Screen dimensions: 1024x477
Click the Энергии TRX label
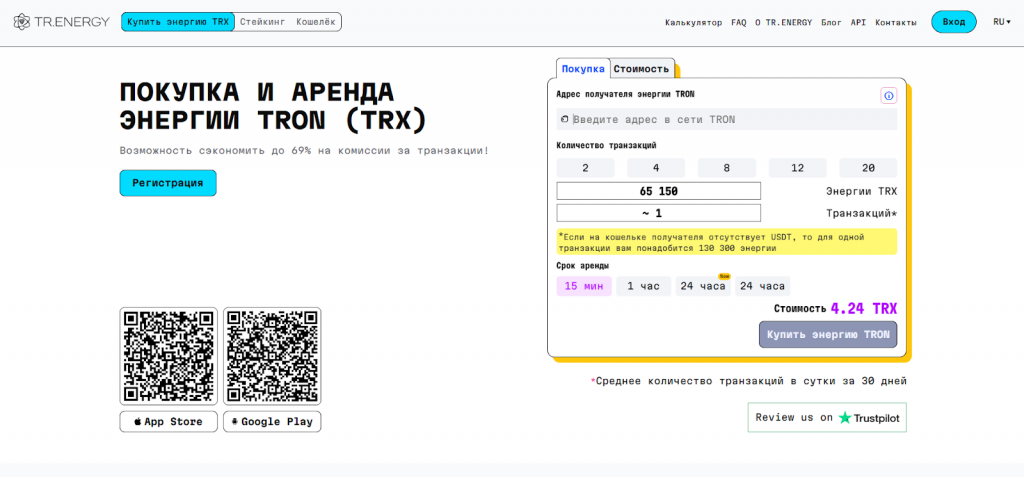[x=861, y=191]
